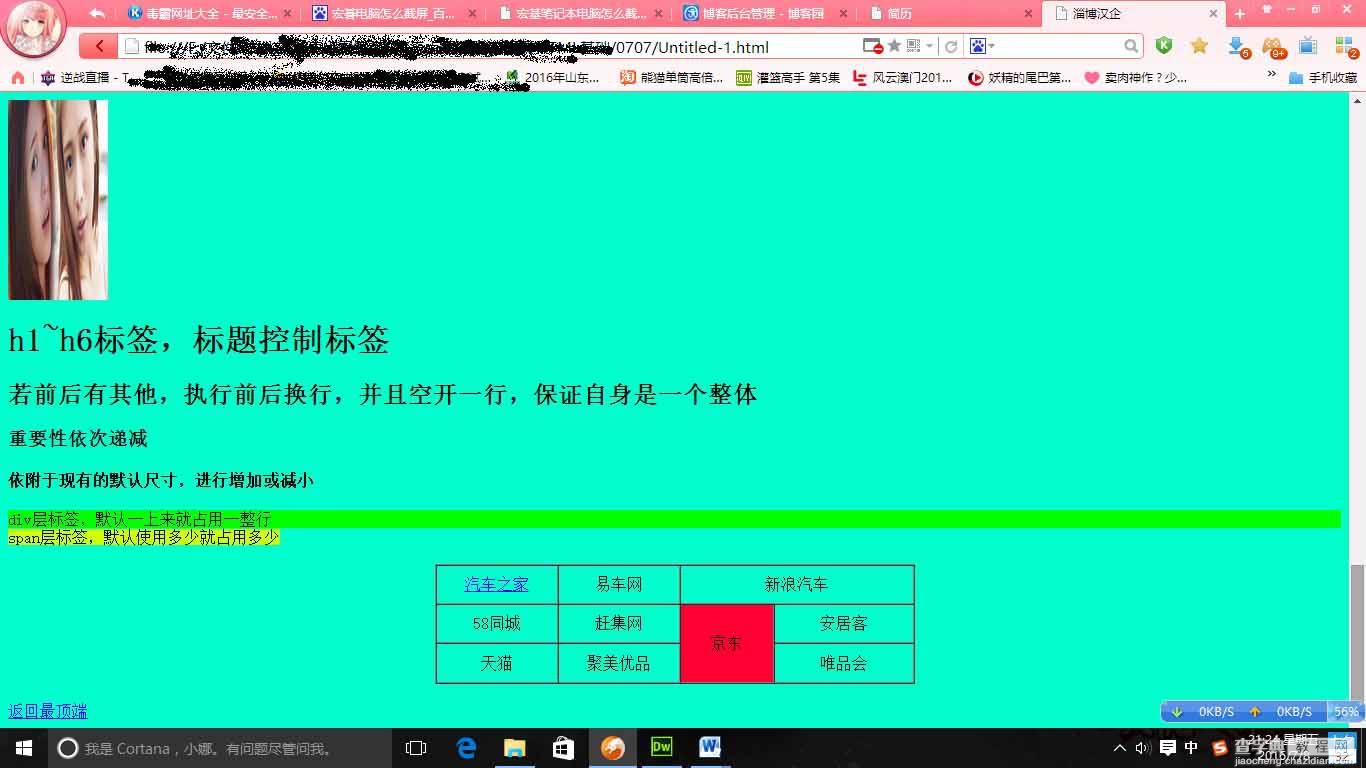Open the 2016年山东 bookmark
This screenshot has width=1366, height=768.
click(553, 77)
